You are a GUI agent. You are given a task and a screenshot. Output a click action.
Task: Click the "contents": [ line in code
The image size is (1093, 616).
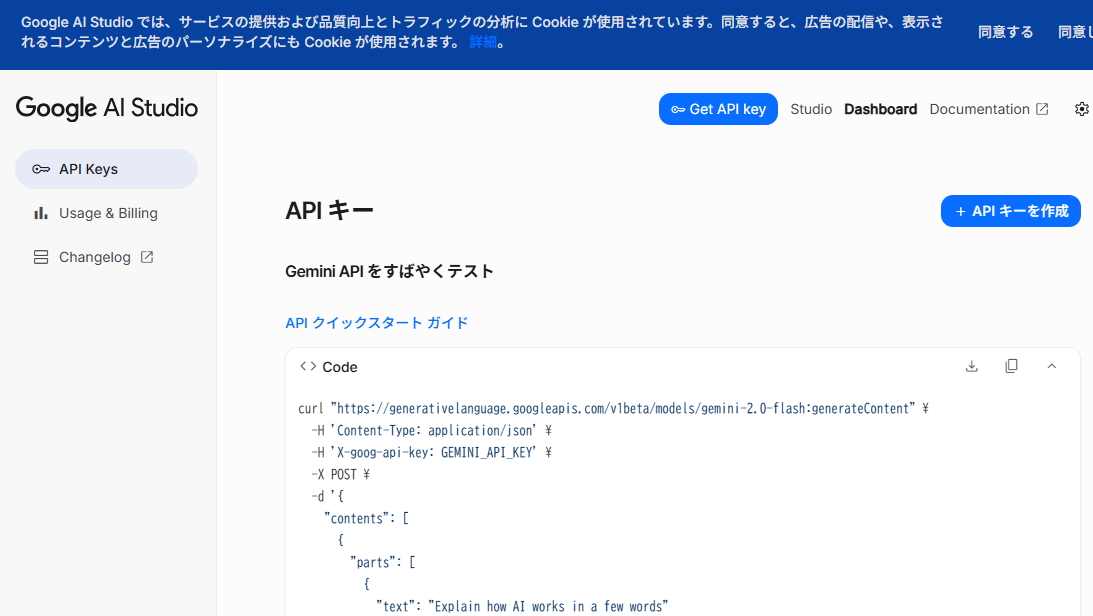click(366, 518)
